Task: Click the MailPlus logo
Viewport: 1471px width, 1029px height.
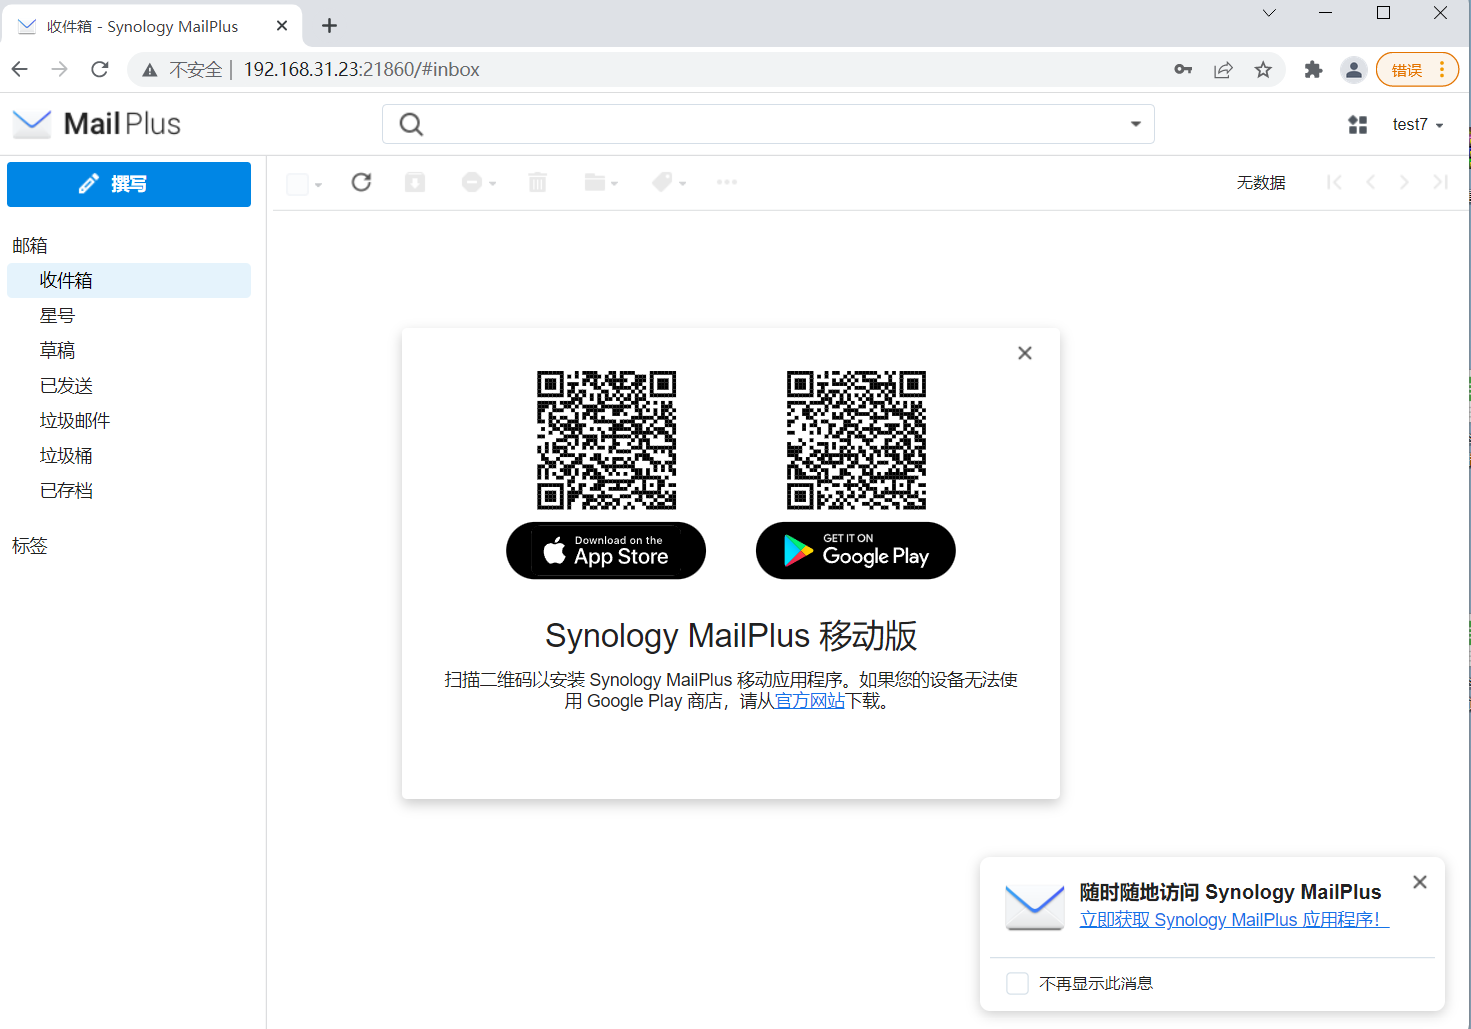Action: point(97,124)
